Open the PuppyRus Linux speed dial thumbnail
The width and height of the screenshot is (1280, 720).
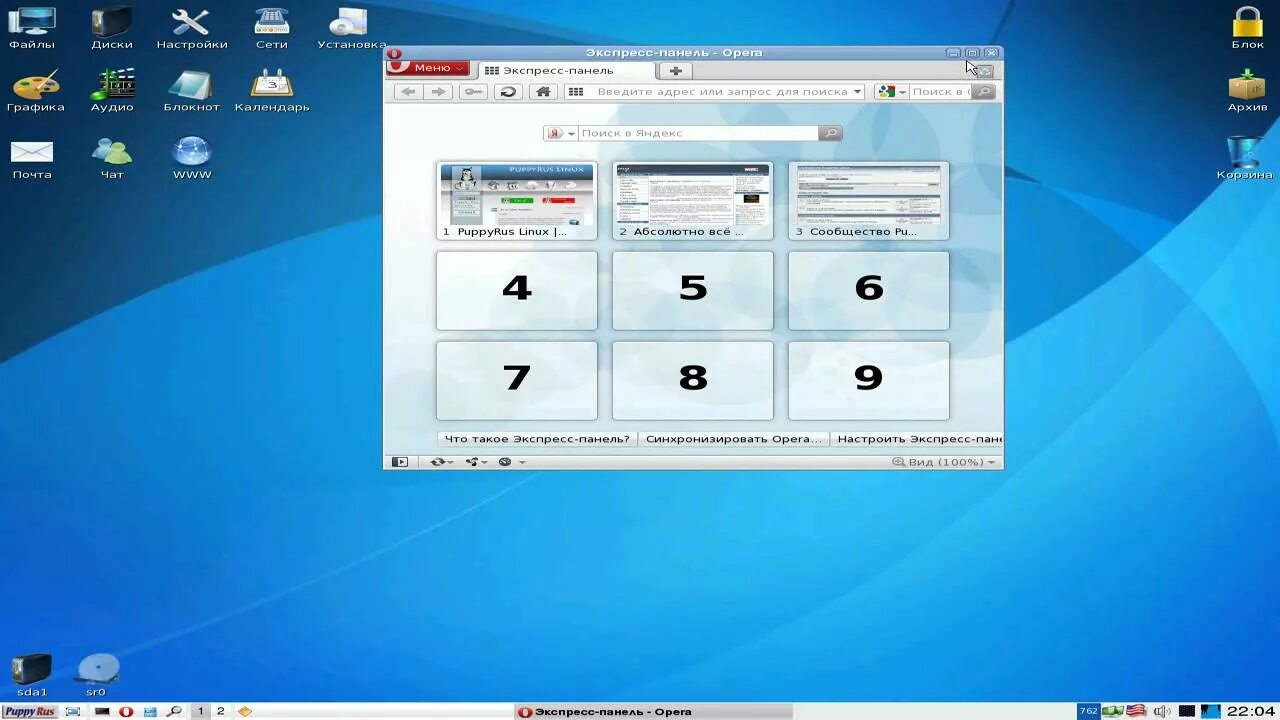[516, 196]
